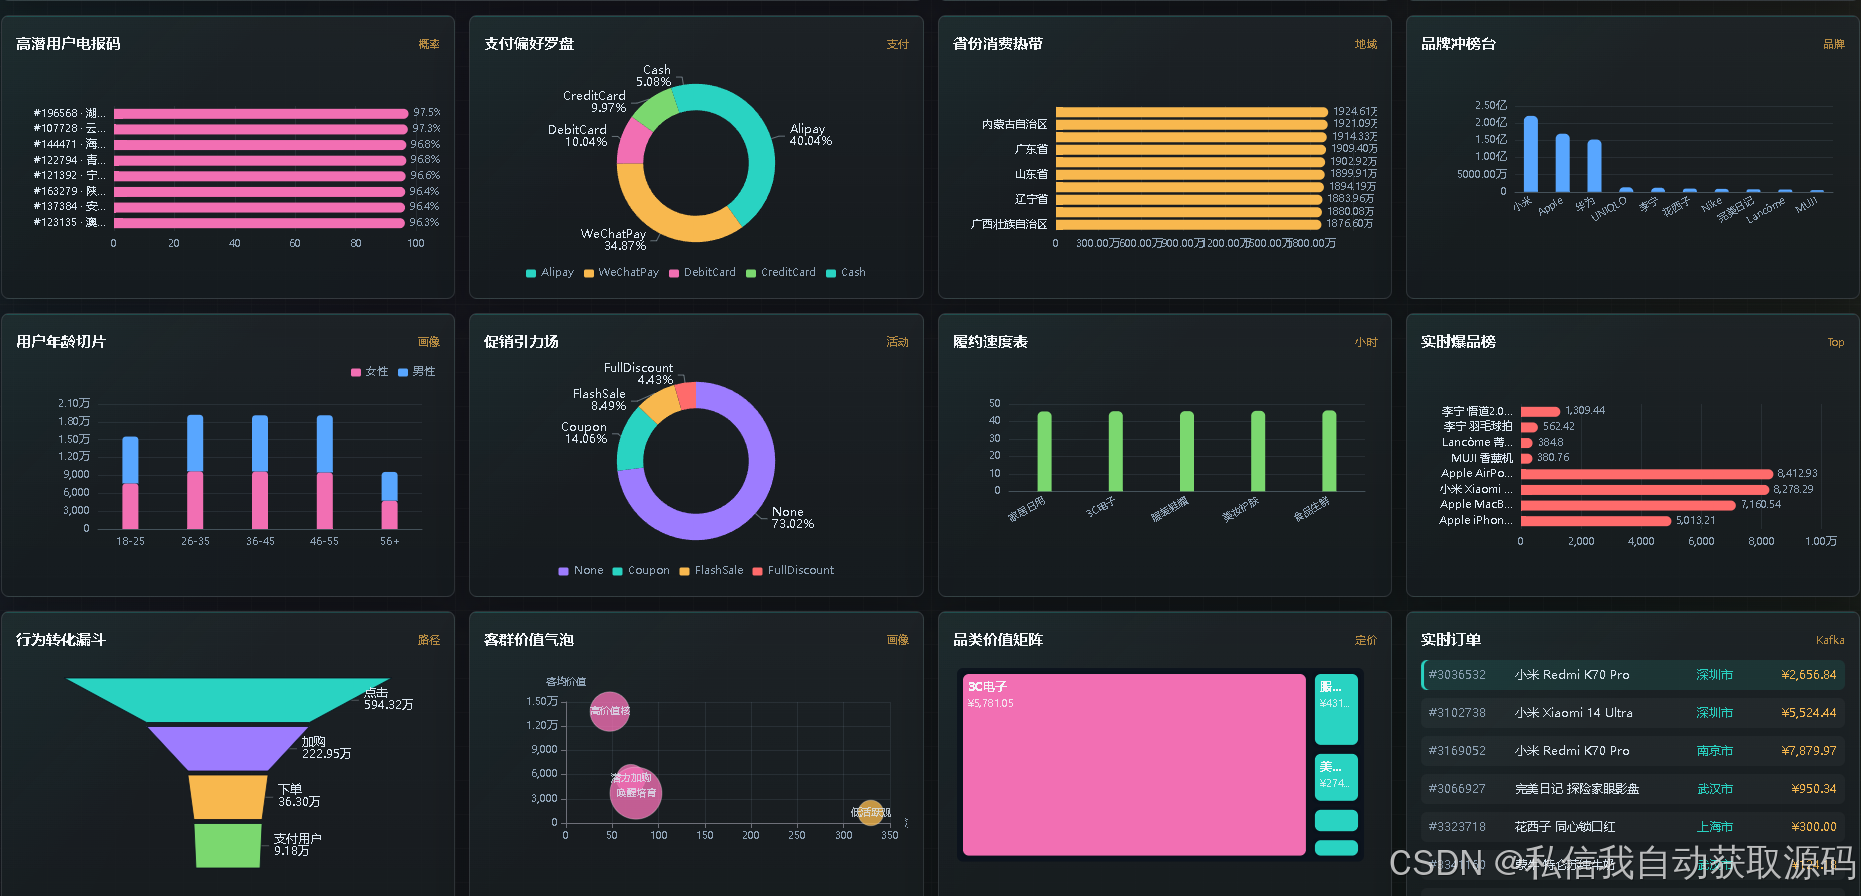This screenshot has height=896, width=1861.
Task: Click the 活动 tag on 促销引力场
Action: tap(898, 342)
